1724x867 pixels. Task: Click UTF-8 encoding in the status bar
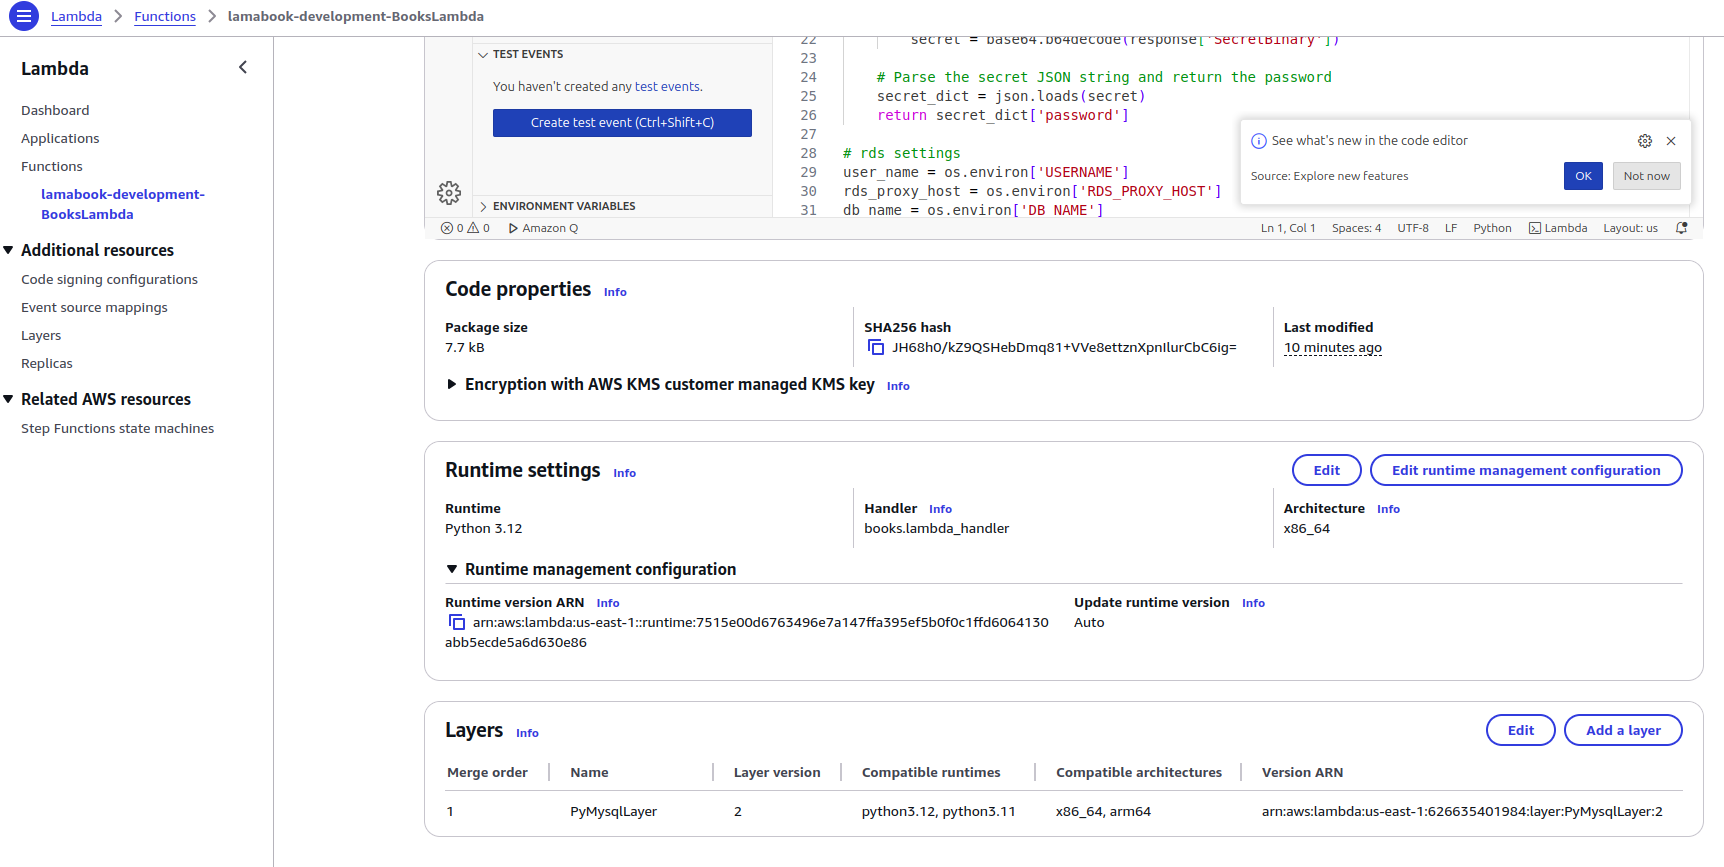(1413, 228)
